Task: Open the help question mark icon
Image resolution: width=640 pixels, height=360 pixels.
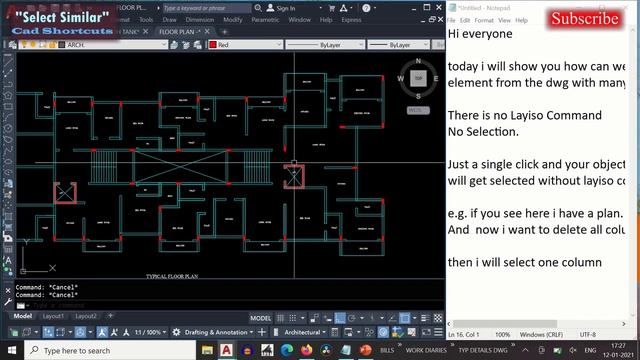Action: (x=366, y=8)
